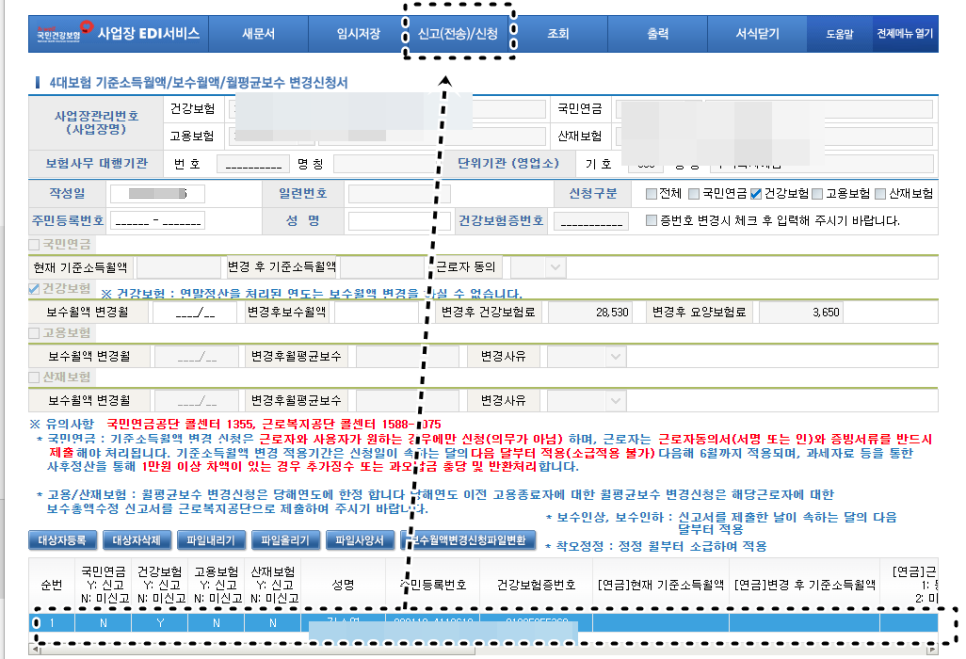The height and width of the screenshot is (659, 966).
Task: Click the 전체메뉴 열기 tab
Action: click(904, 33)
